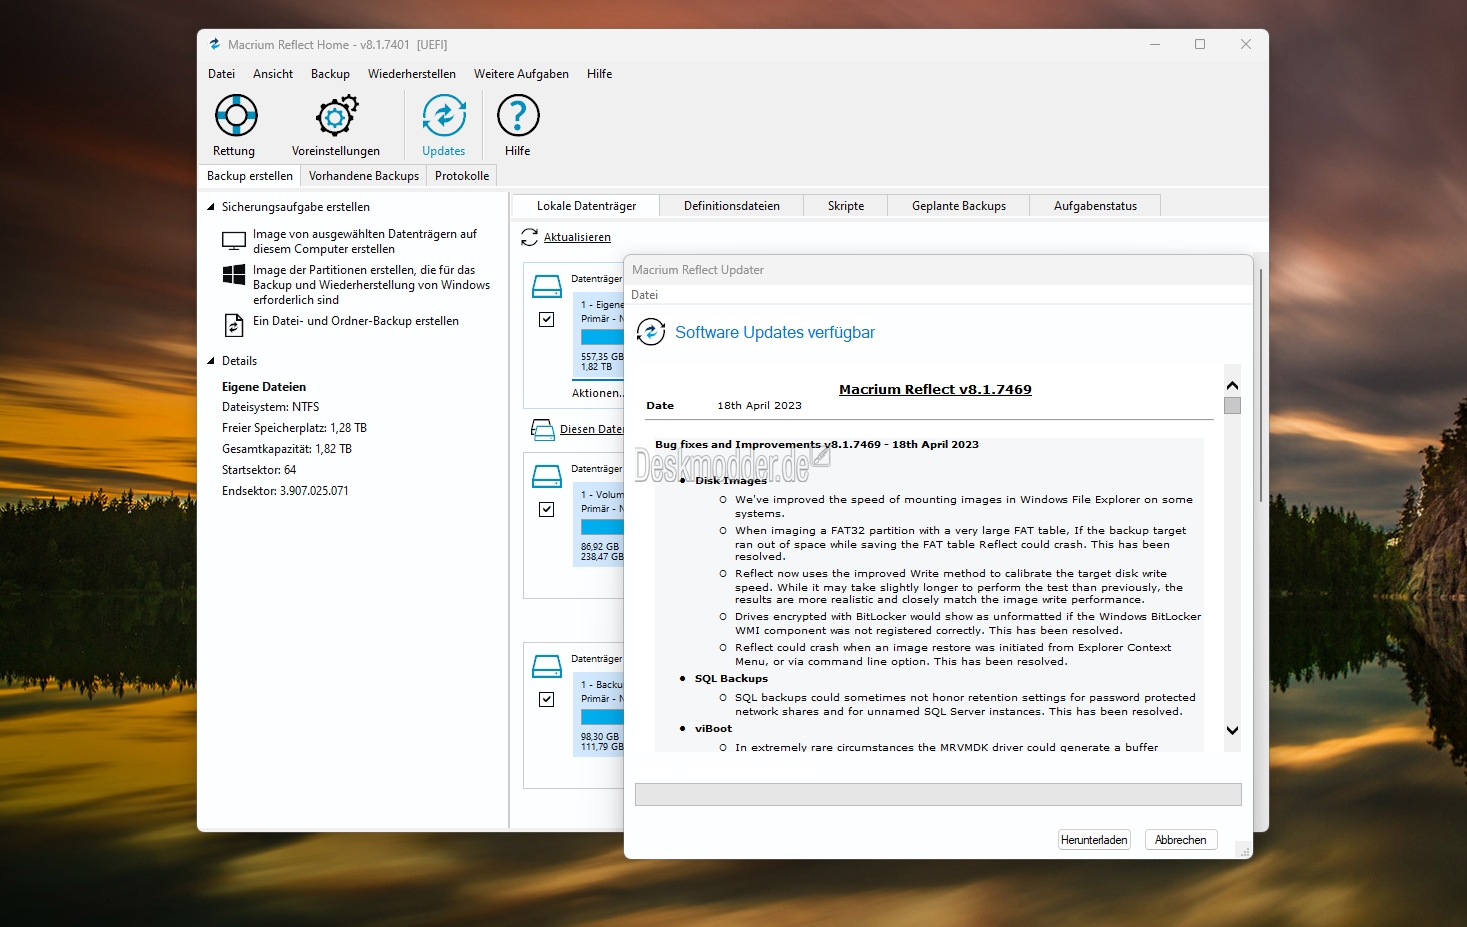The height and width of the screenshot is (927, 1467).
Task: Click the Aktualisieren refresh icon
Action: click(x=530, y=237)
